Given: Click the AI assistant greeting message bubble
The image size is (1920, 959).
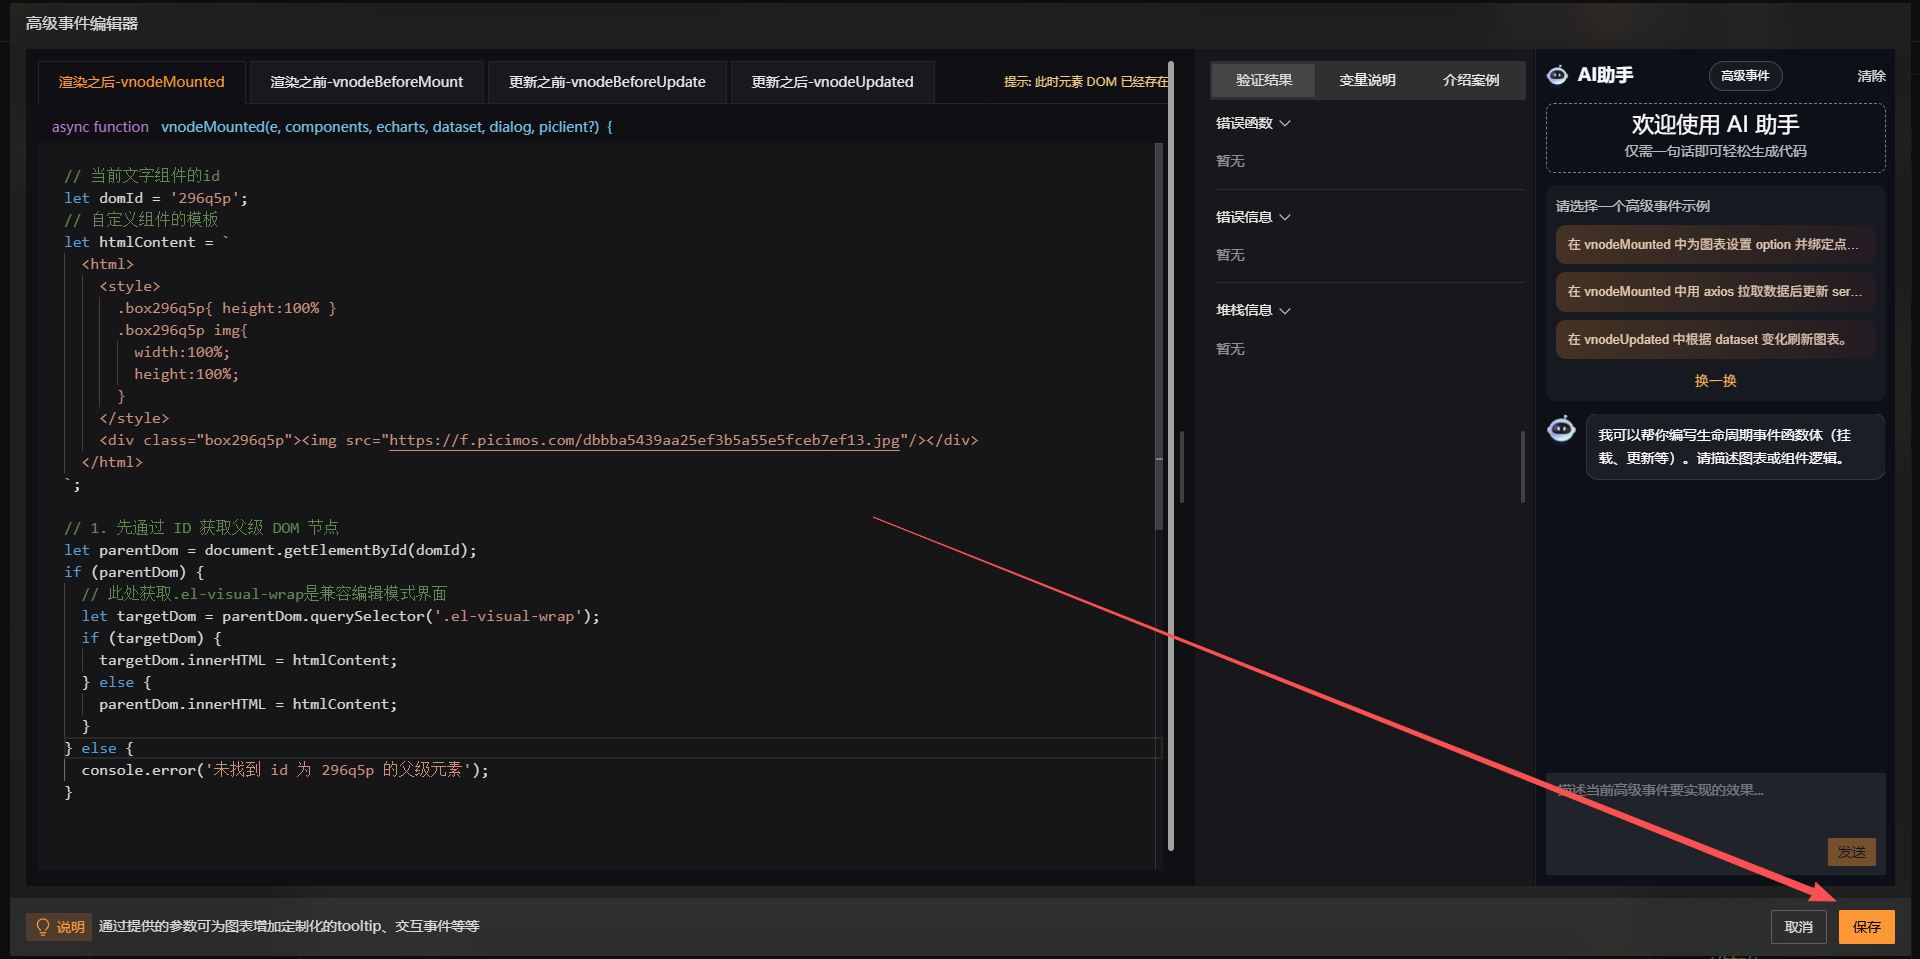Looking at the screenshot, I should 1735,447.
